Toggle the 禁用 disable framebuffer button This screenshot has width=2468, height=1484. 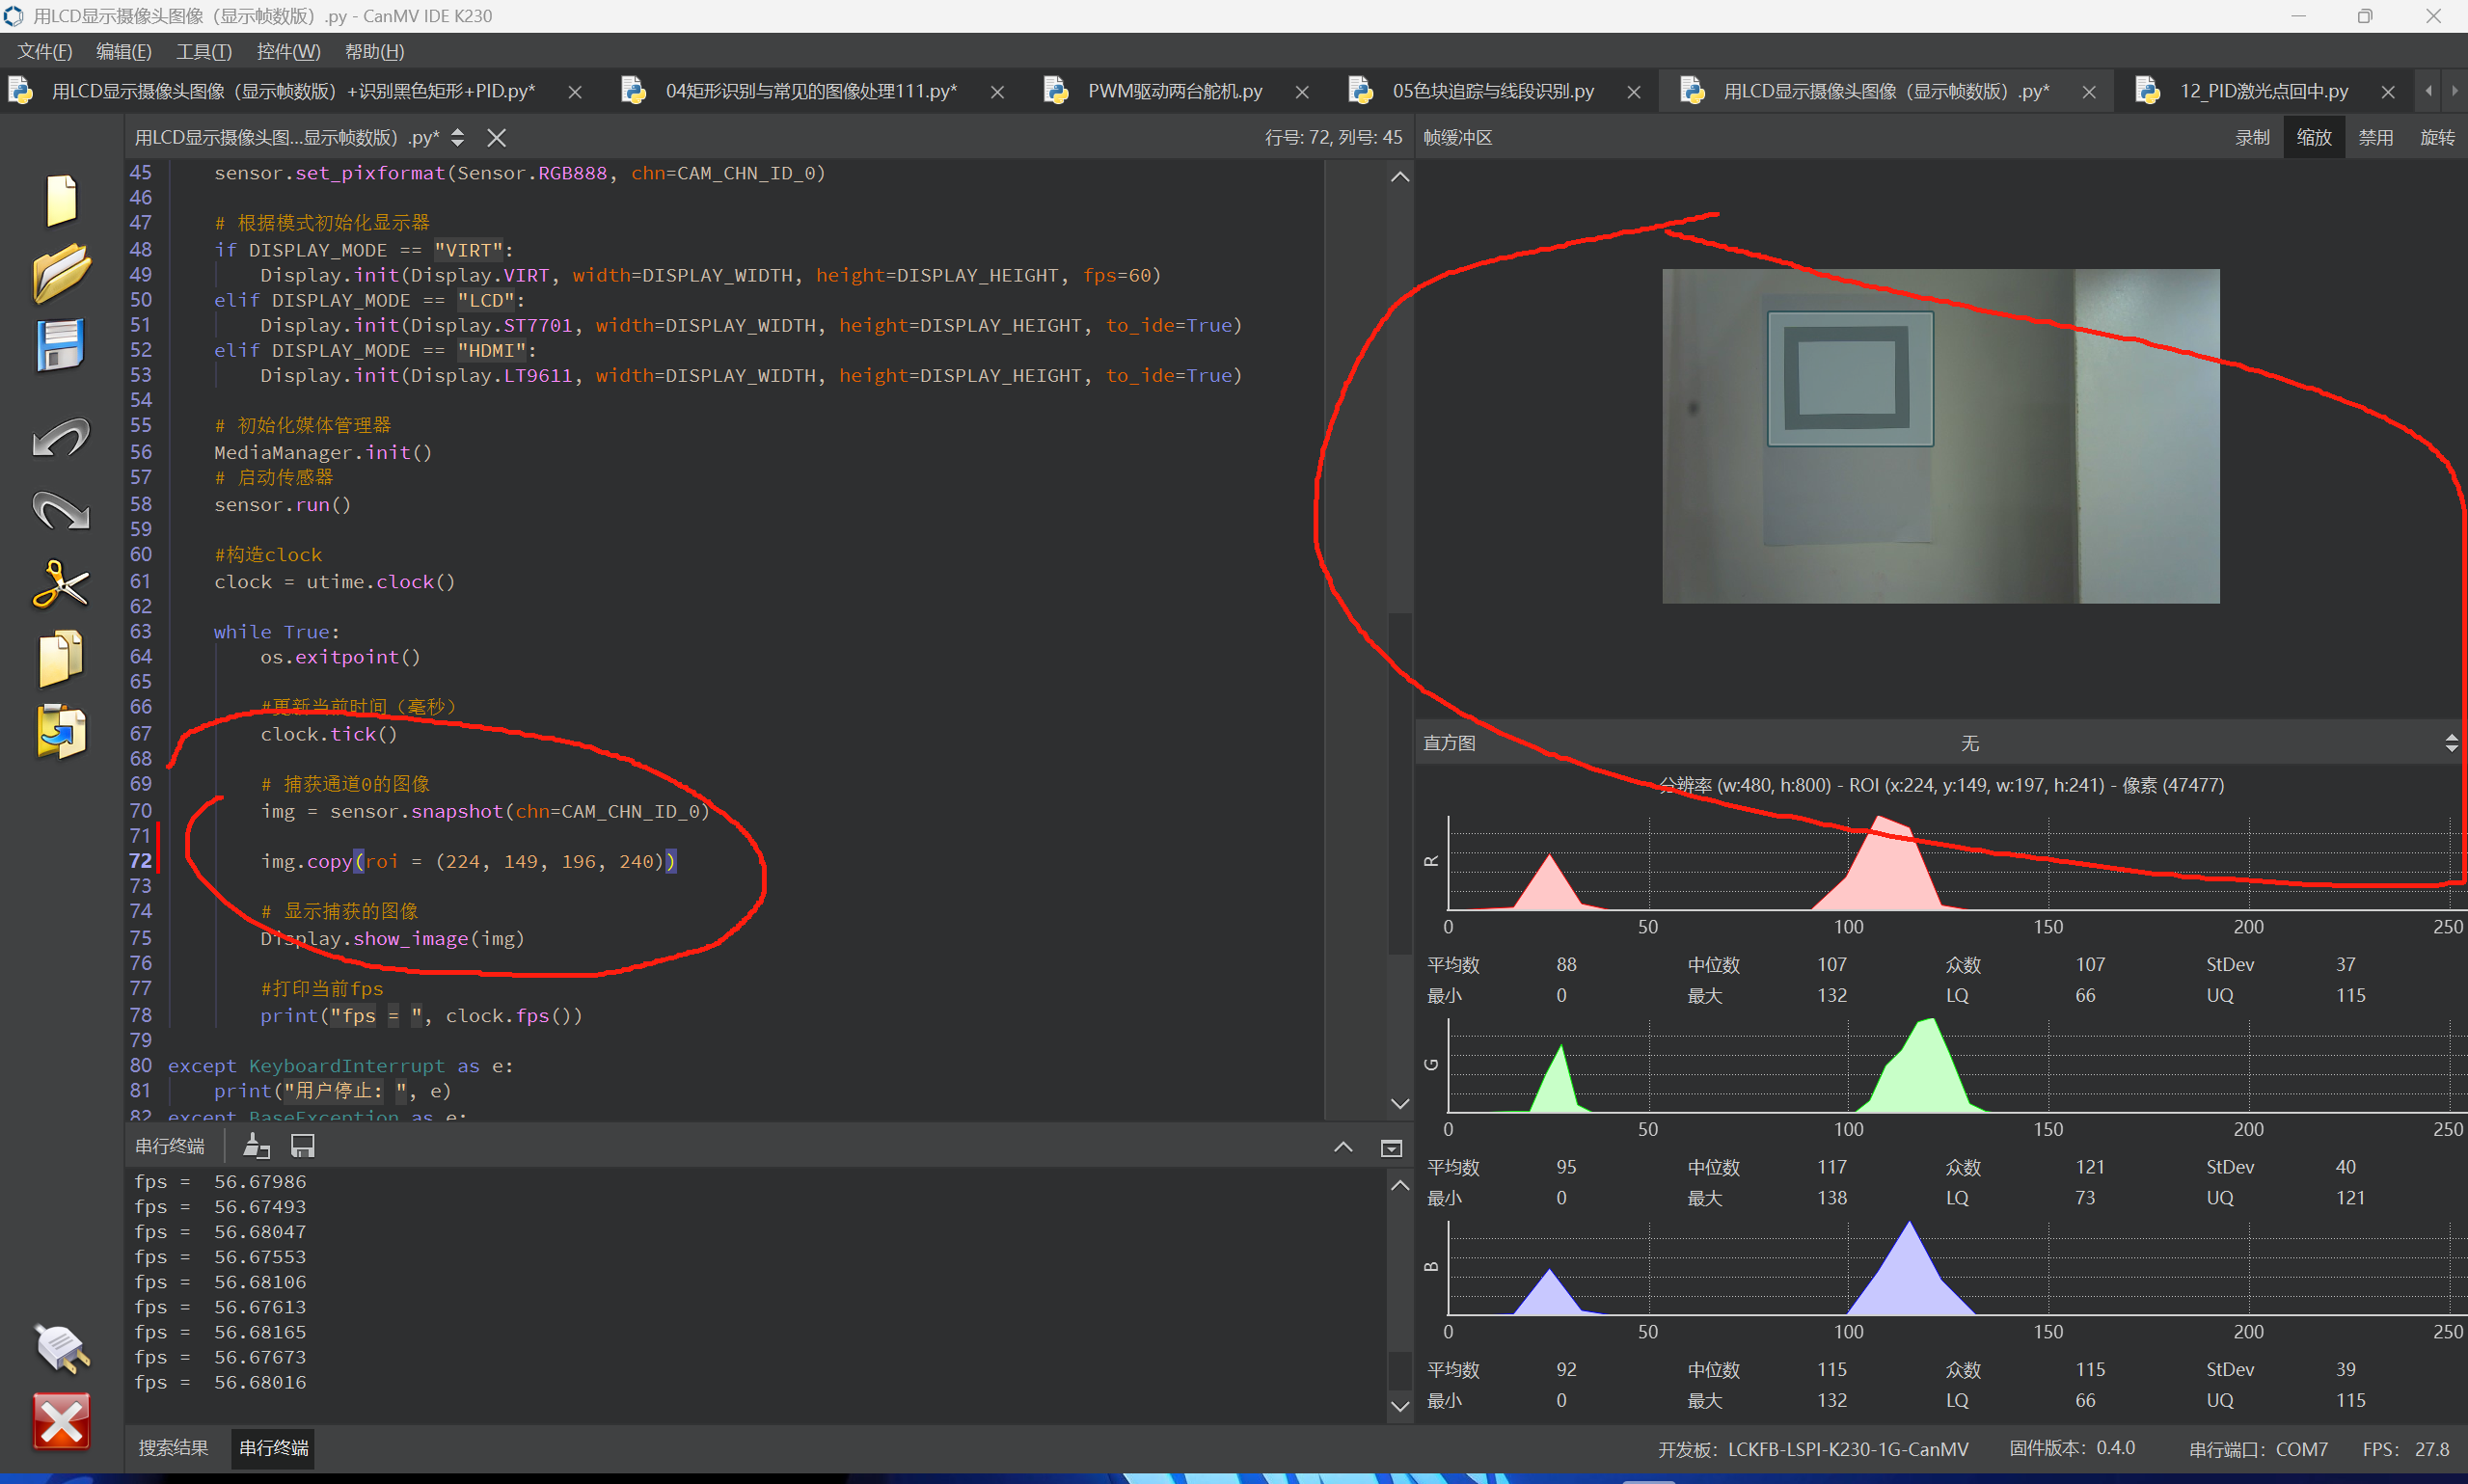(2375, 138)
